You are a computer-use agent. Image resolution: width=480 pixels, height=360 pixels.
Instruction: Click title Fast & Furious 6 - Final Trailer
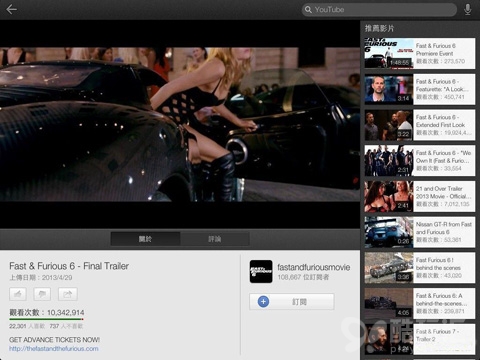click(x=69, y=266)
